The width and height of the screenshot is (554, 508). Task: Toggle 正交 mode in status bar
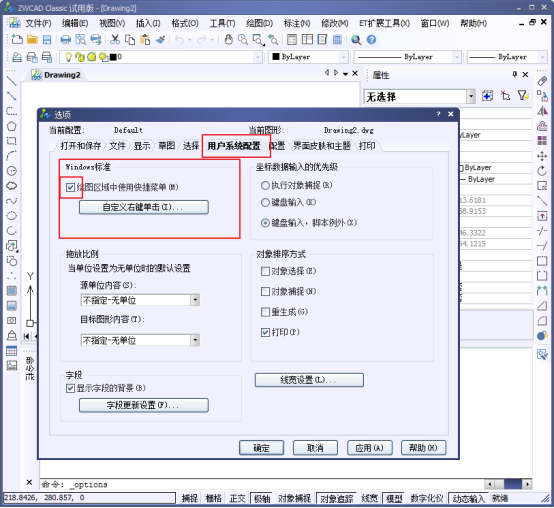[237, 498]
